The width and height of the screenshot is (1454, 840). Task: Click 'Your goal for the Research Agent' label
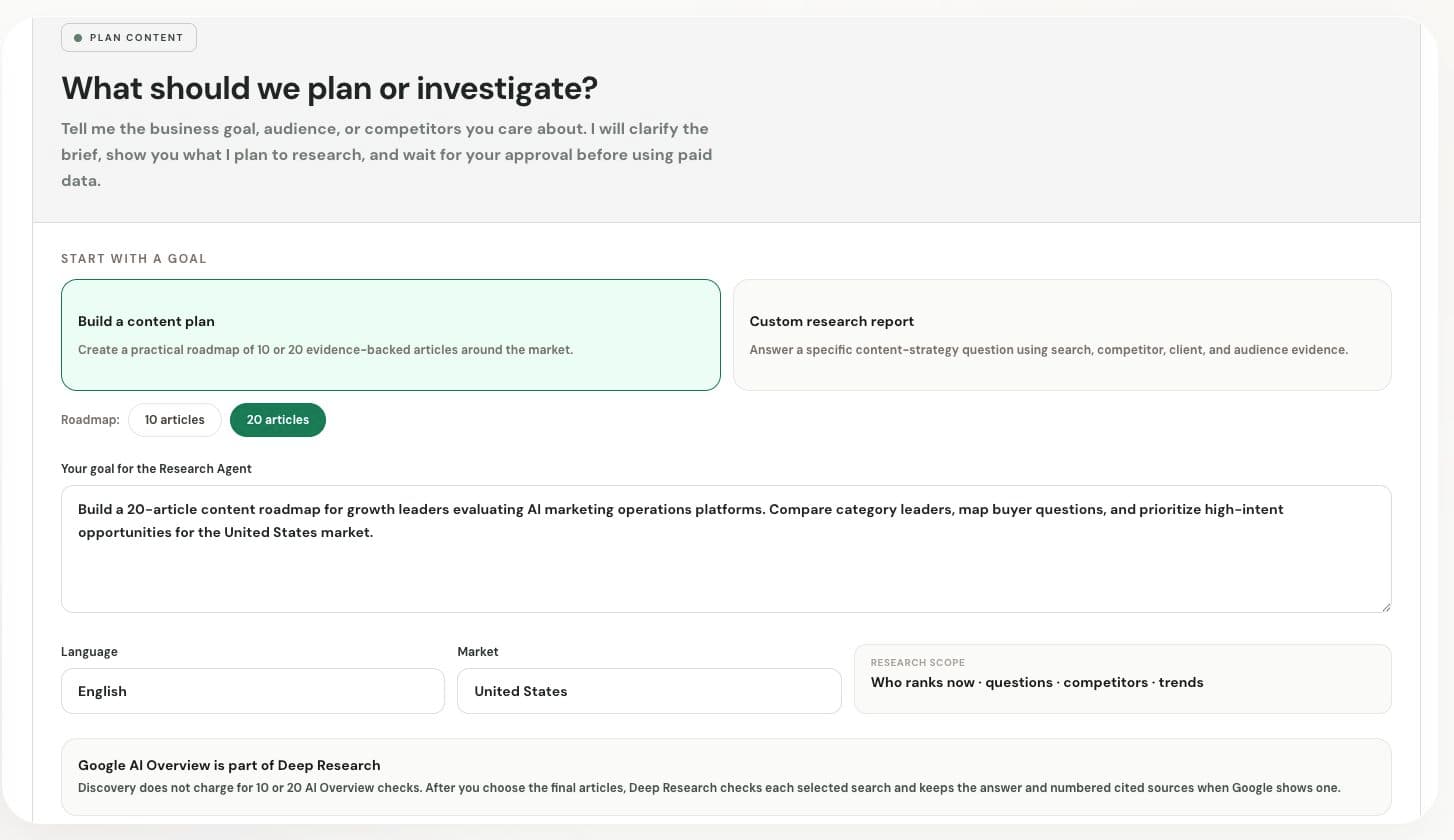[156, 469]
